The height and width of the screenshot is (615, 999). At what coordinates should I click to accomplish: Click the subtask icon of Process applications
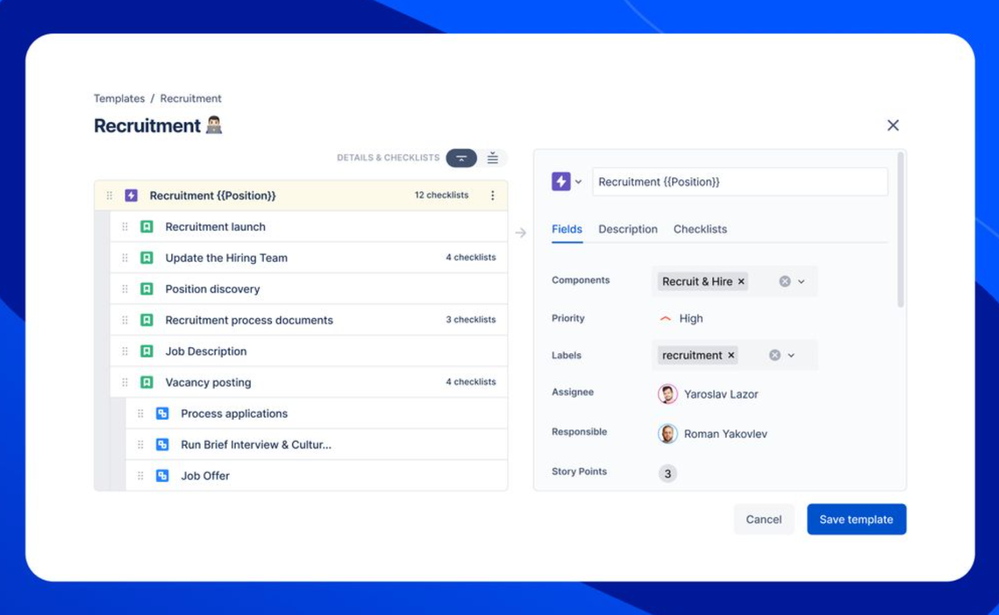pos(162,414)
